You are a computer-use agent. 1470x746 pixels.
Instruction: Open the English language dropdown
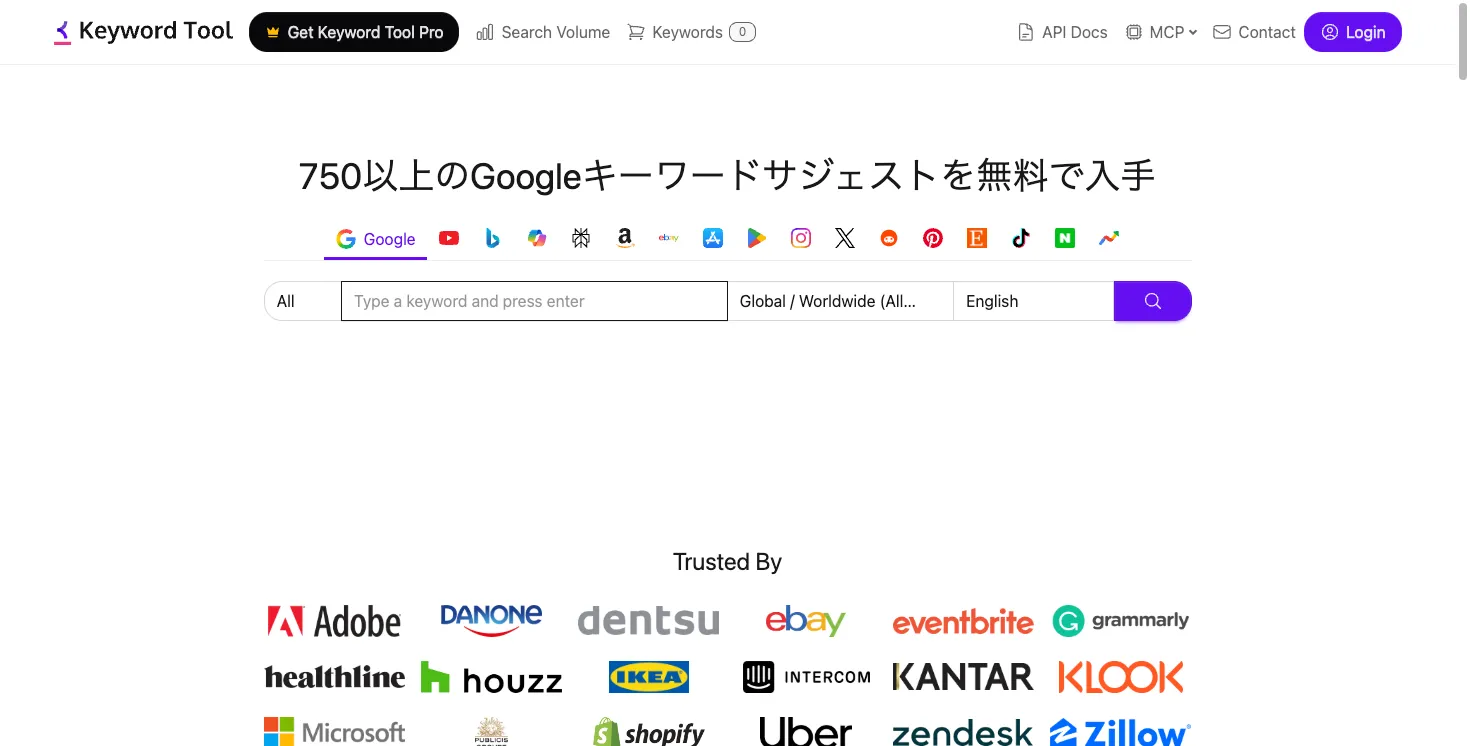[x=1033, y=301]
